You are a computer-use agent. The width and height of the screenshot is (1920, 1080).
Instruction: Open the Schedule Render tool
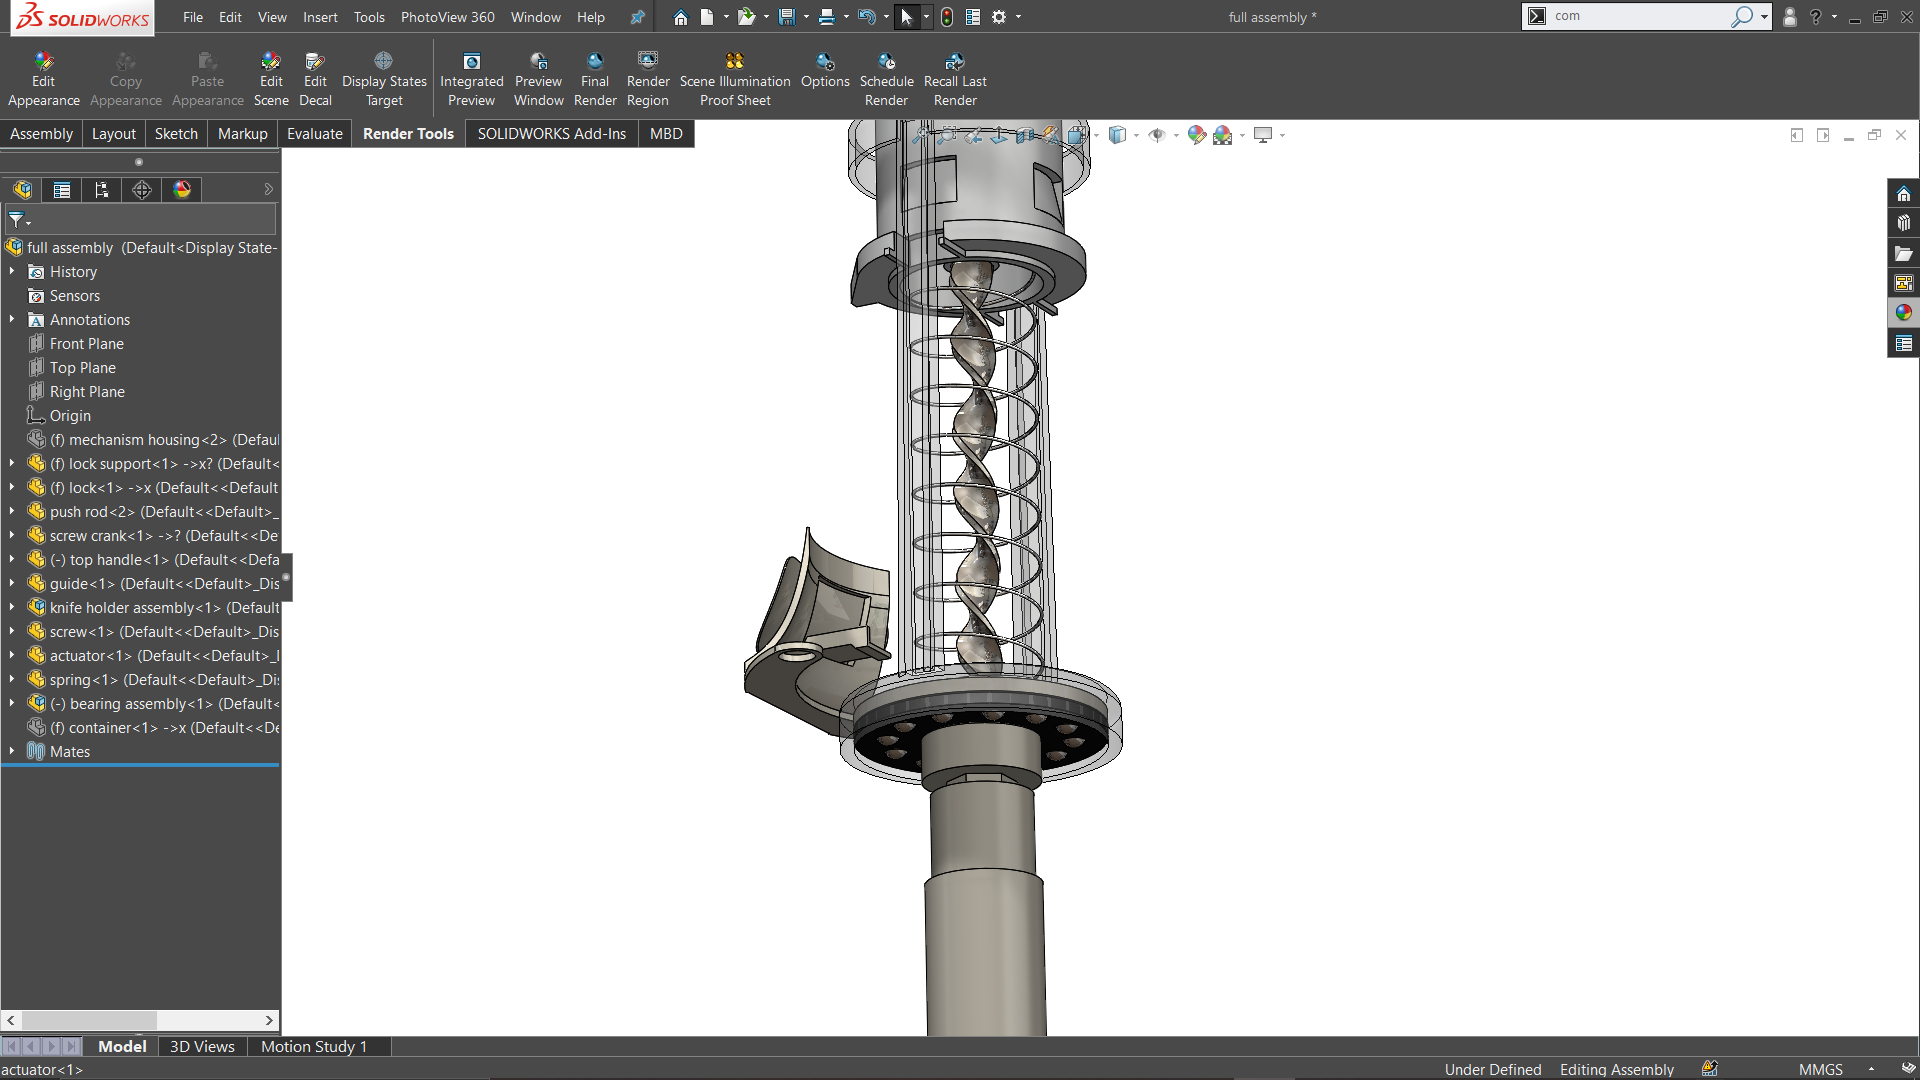pos(886,80)
